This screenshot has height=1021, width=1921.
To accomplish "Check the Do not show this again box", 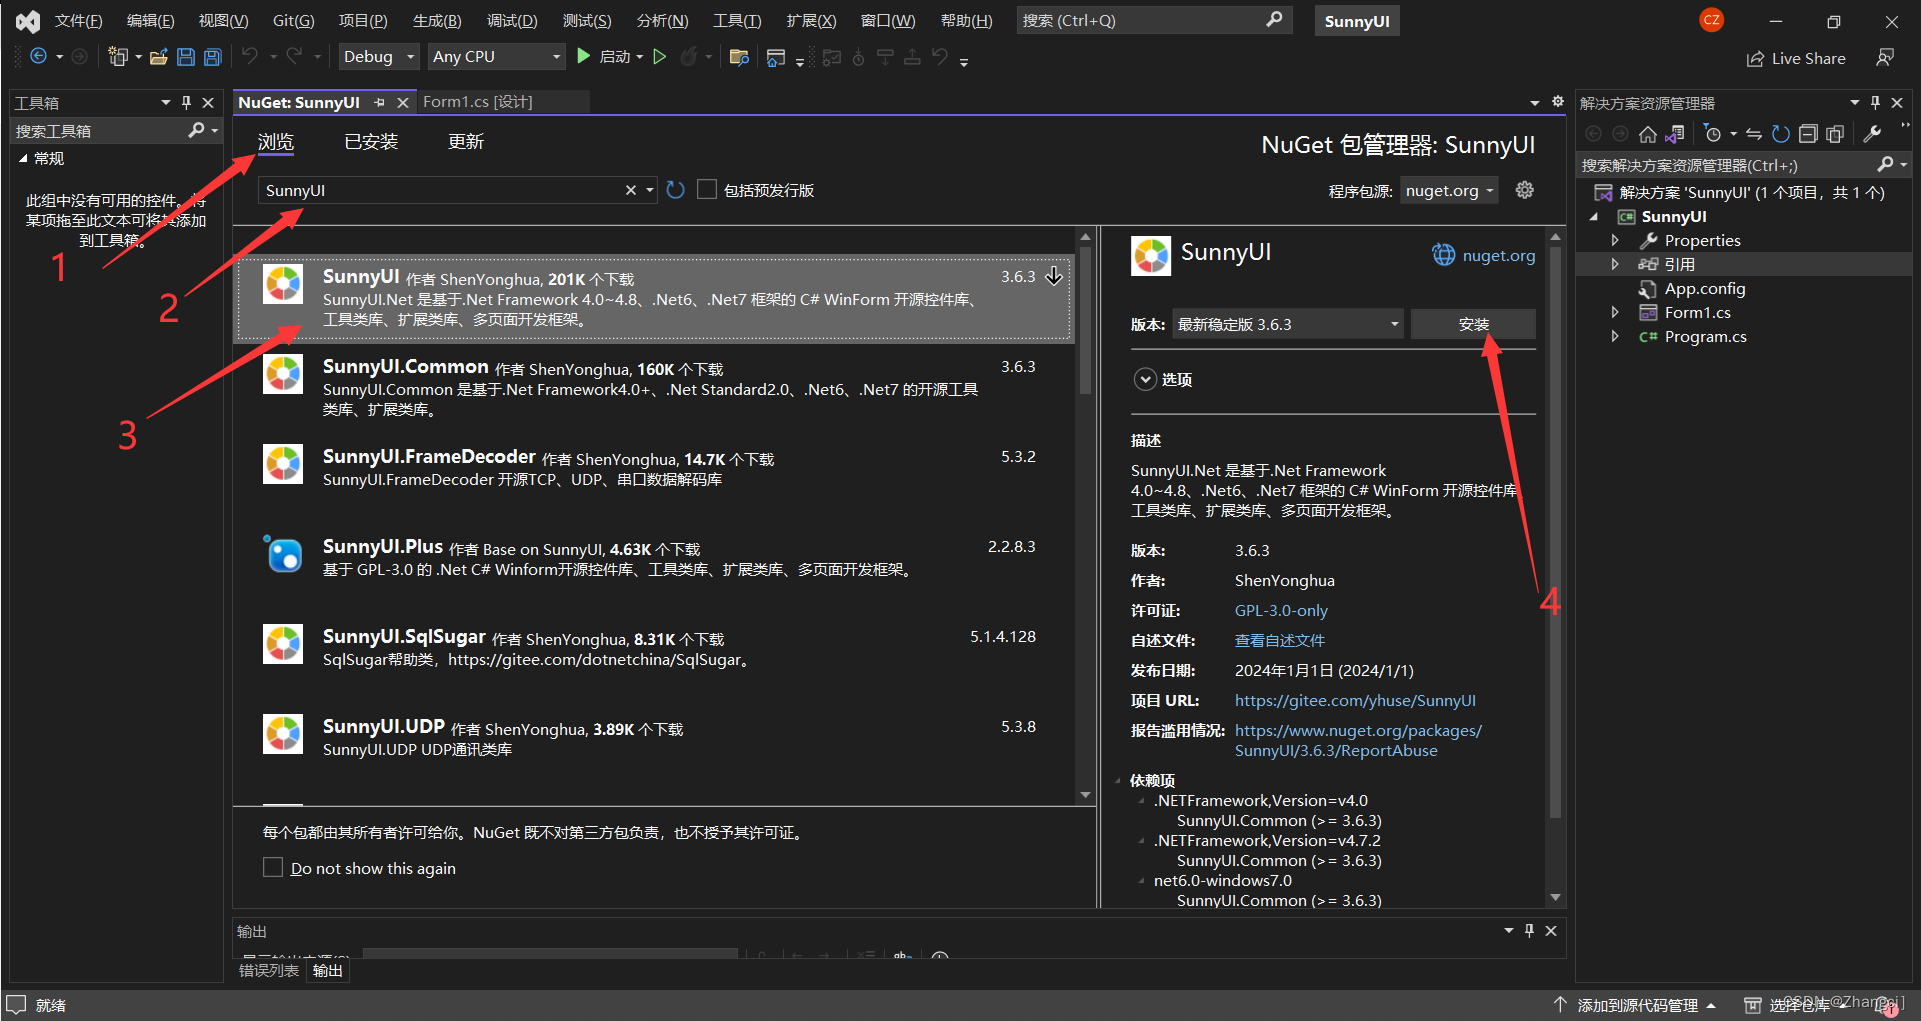I will coord(273,867).
